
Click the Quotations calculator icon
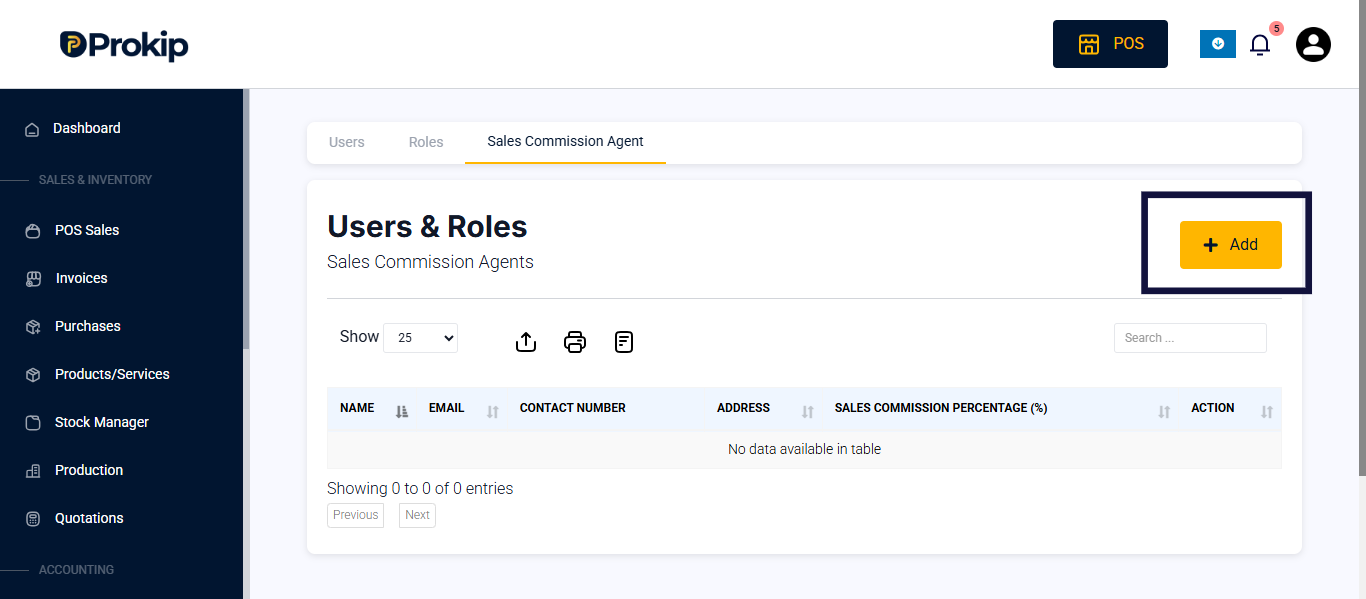(x=33, y=519)
